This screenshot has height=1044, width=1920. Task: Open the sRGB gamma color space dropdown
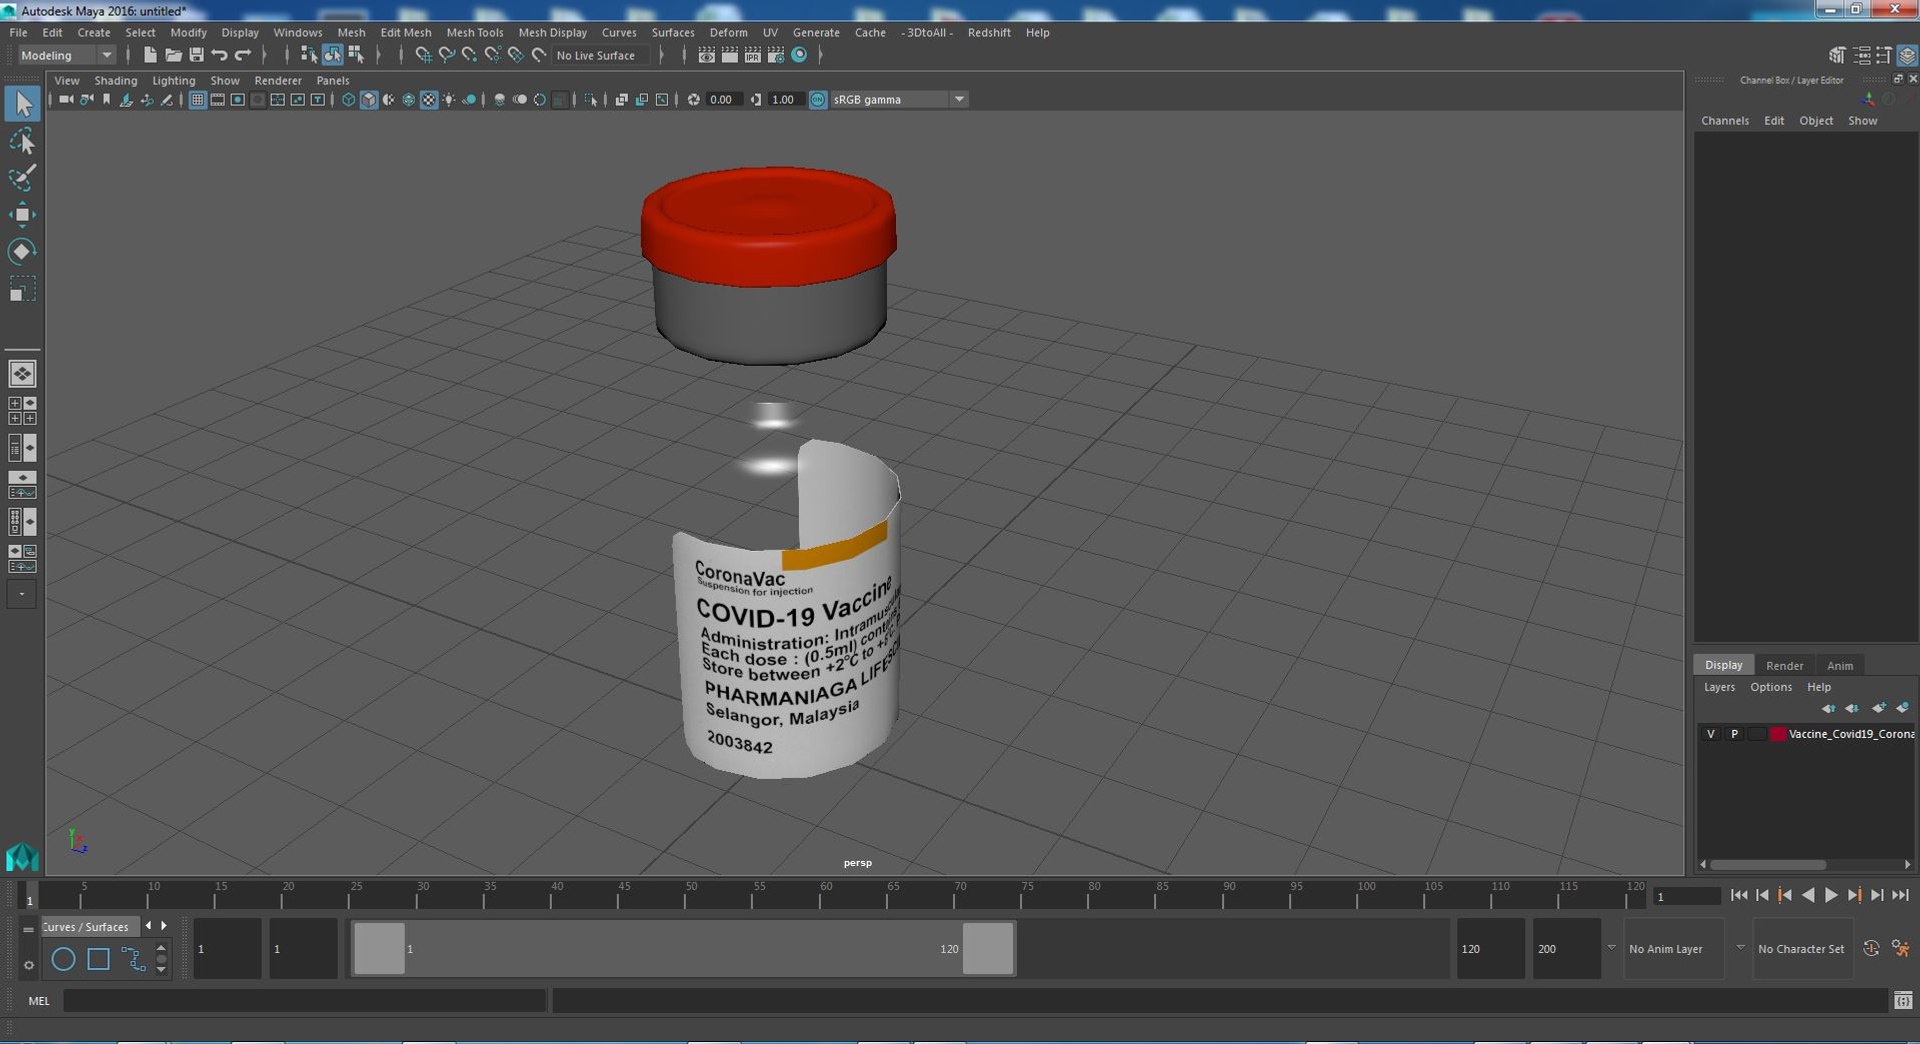(900, 100)
